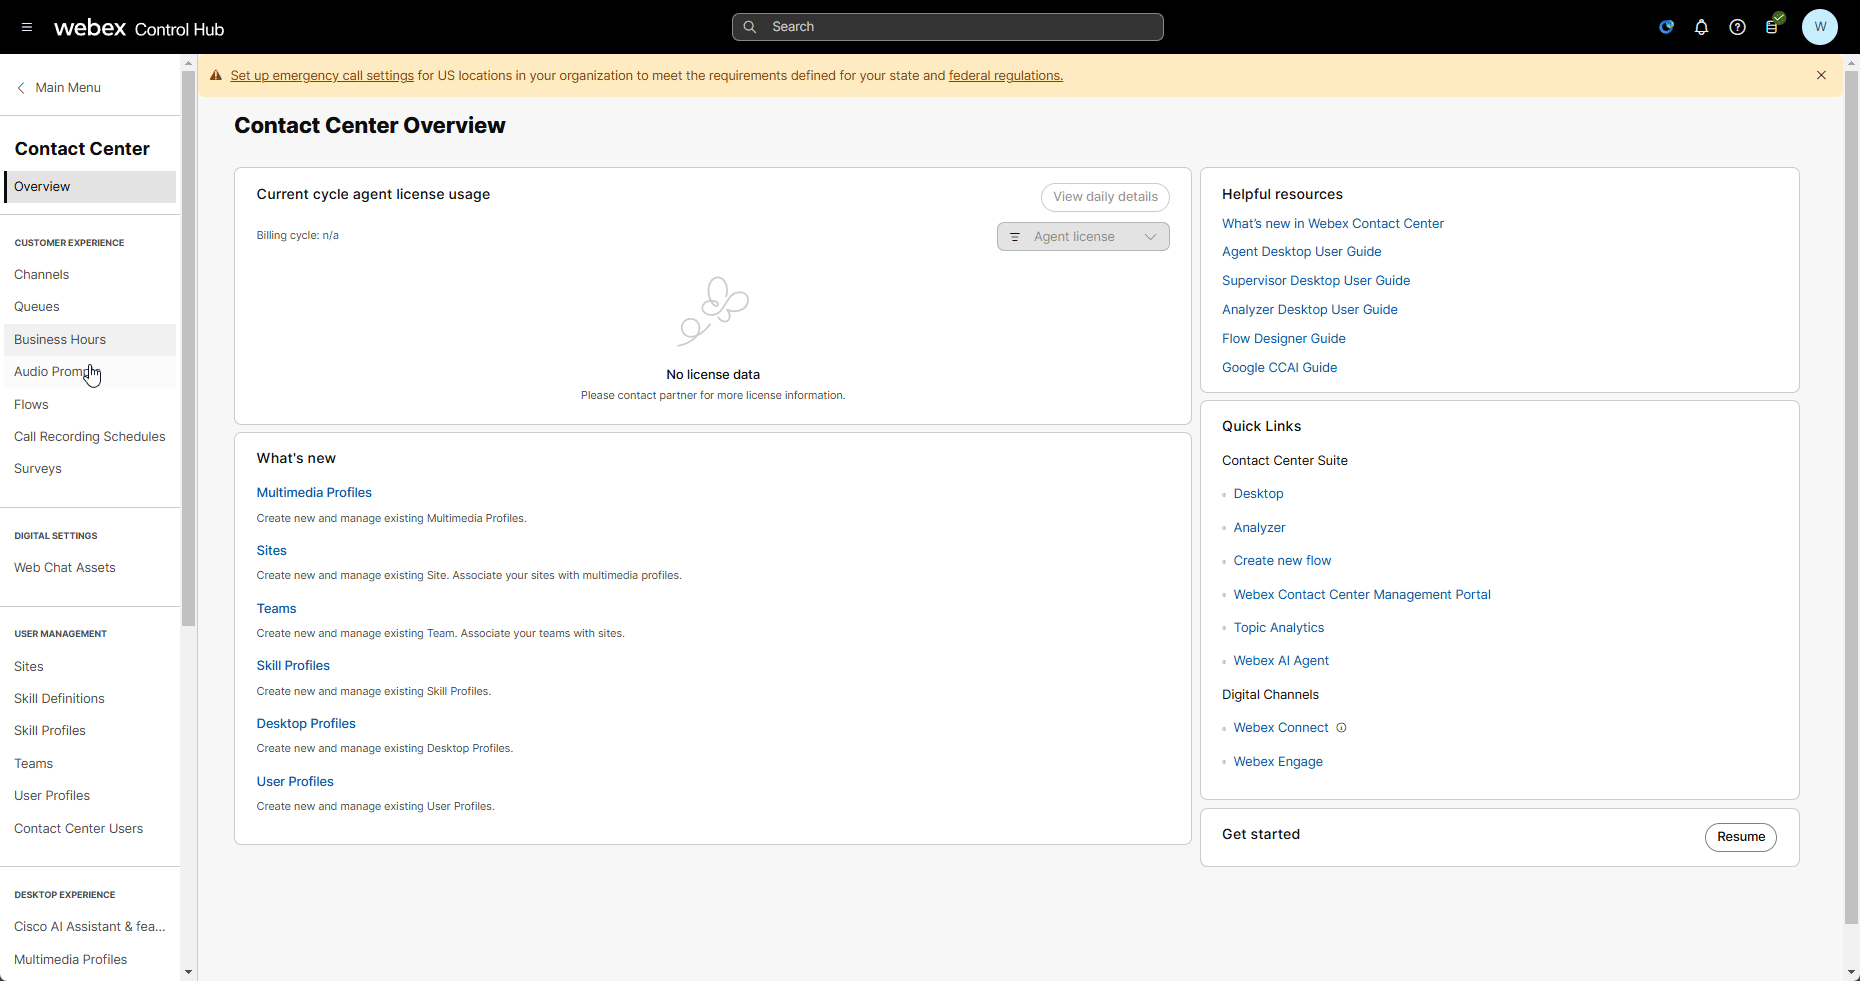Dismiss the emergency call settings banner
The image size is (1860, 981).
[1821, 75]
